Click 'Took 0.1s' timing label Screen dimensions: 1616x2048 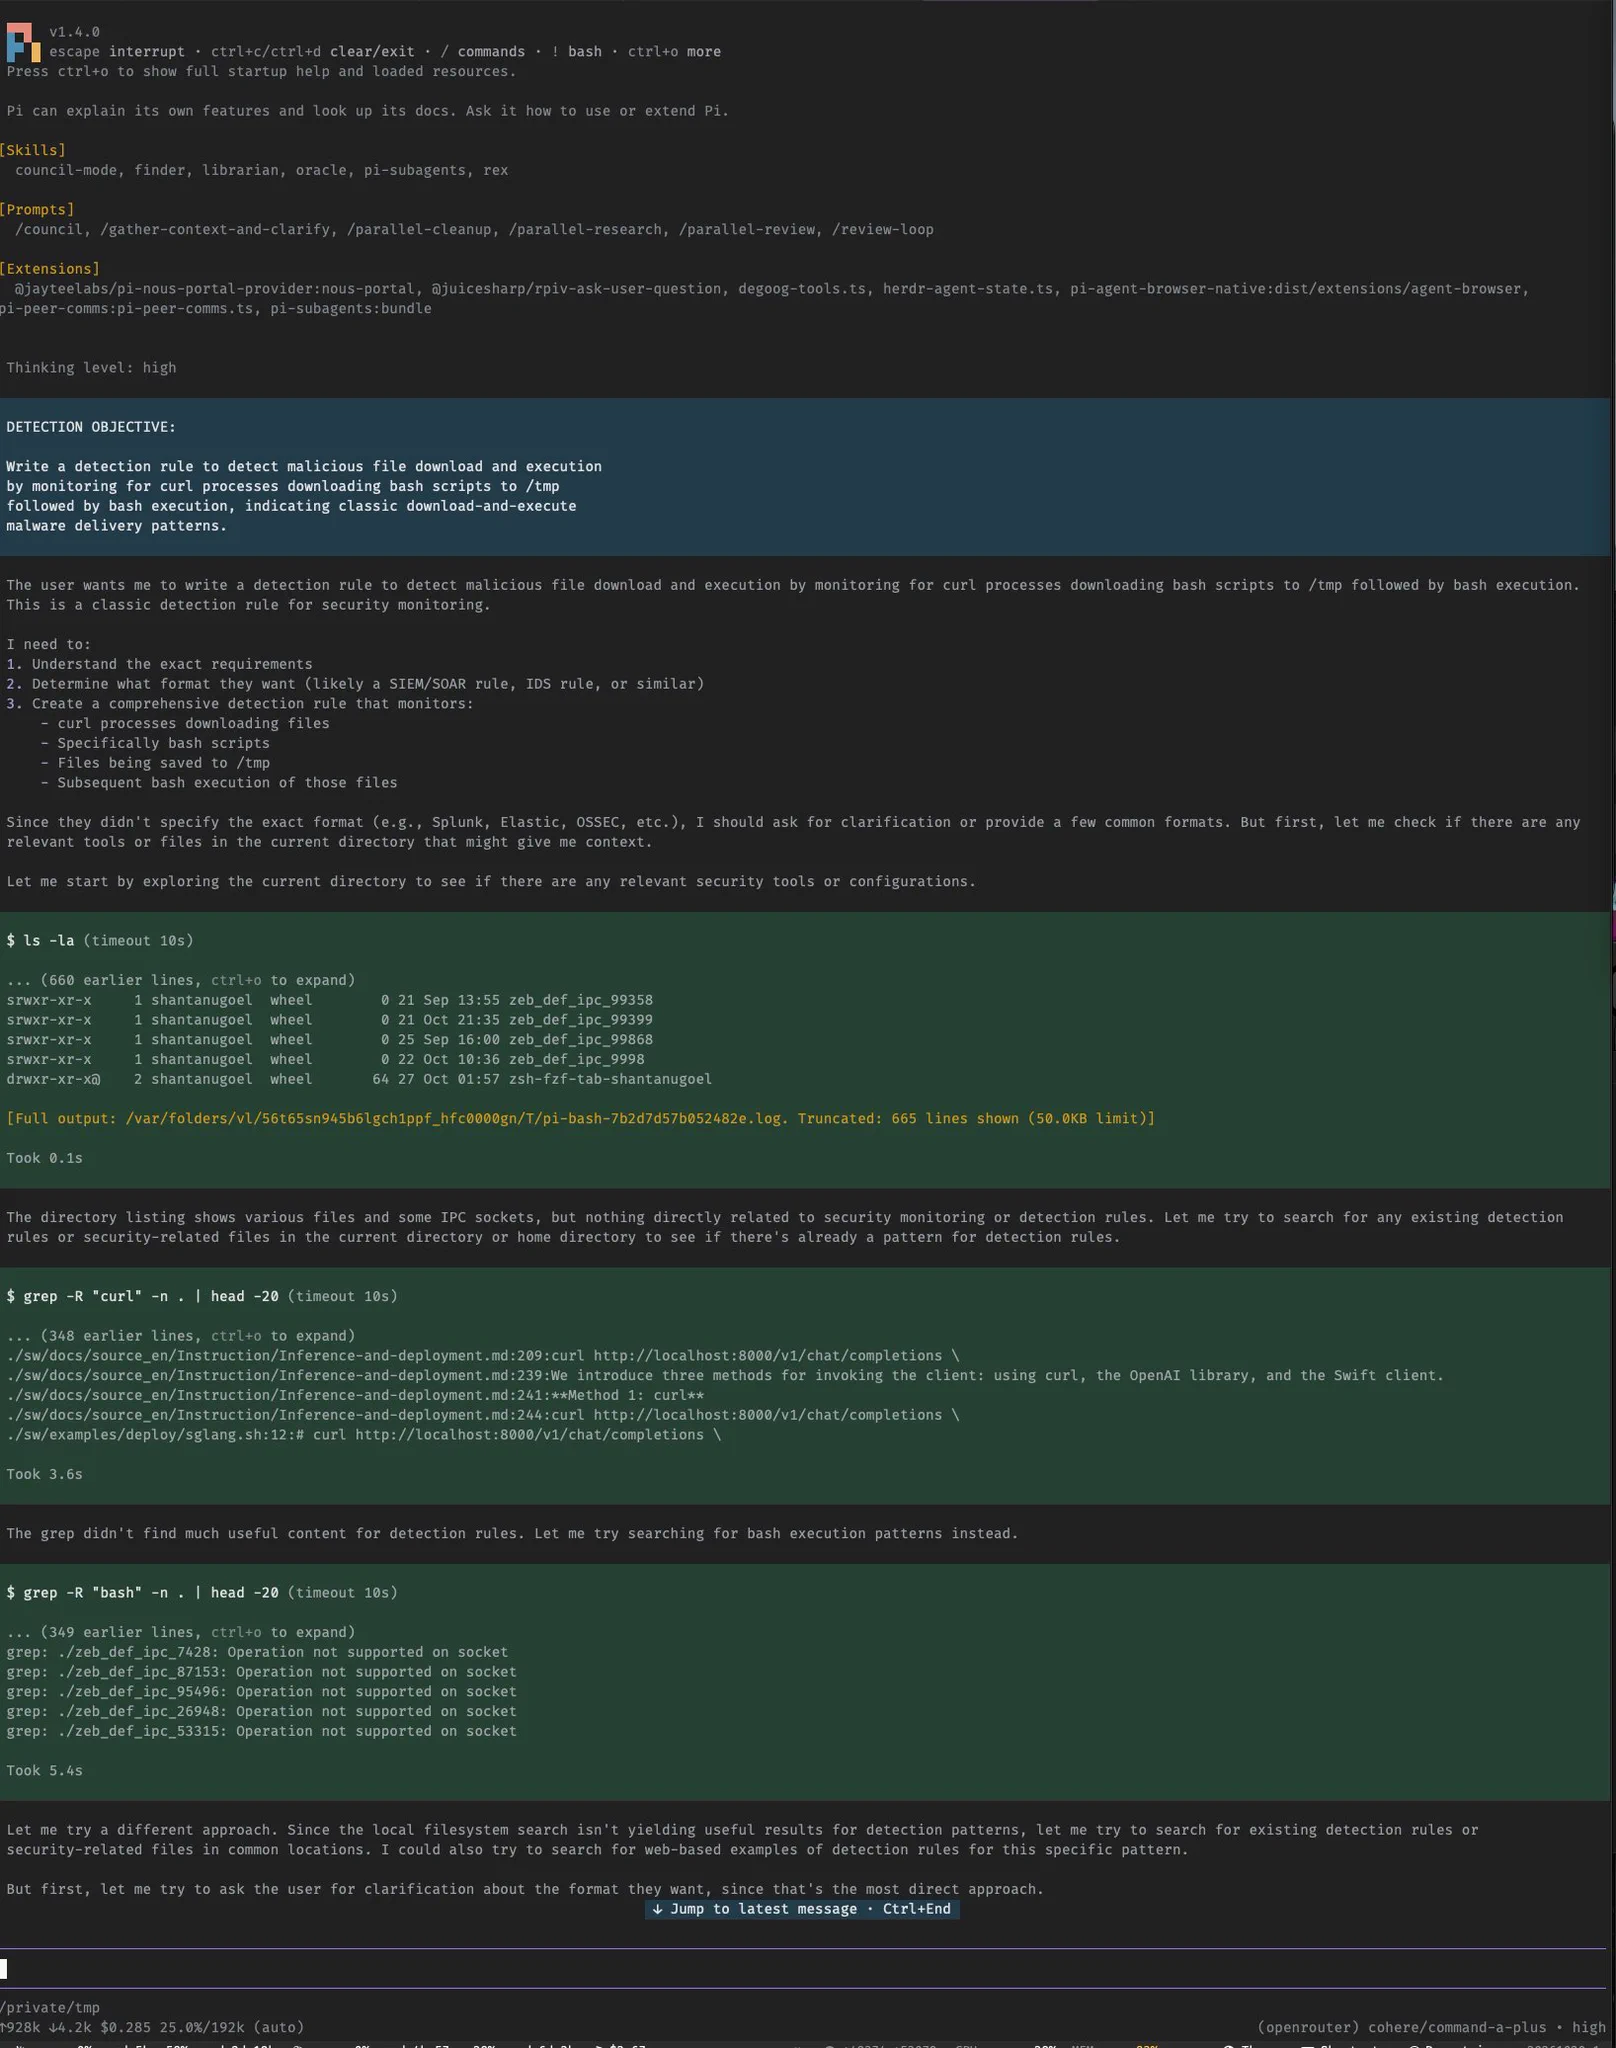[44, 1158]
